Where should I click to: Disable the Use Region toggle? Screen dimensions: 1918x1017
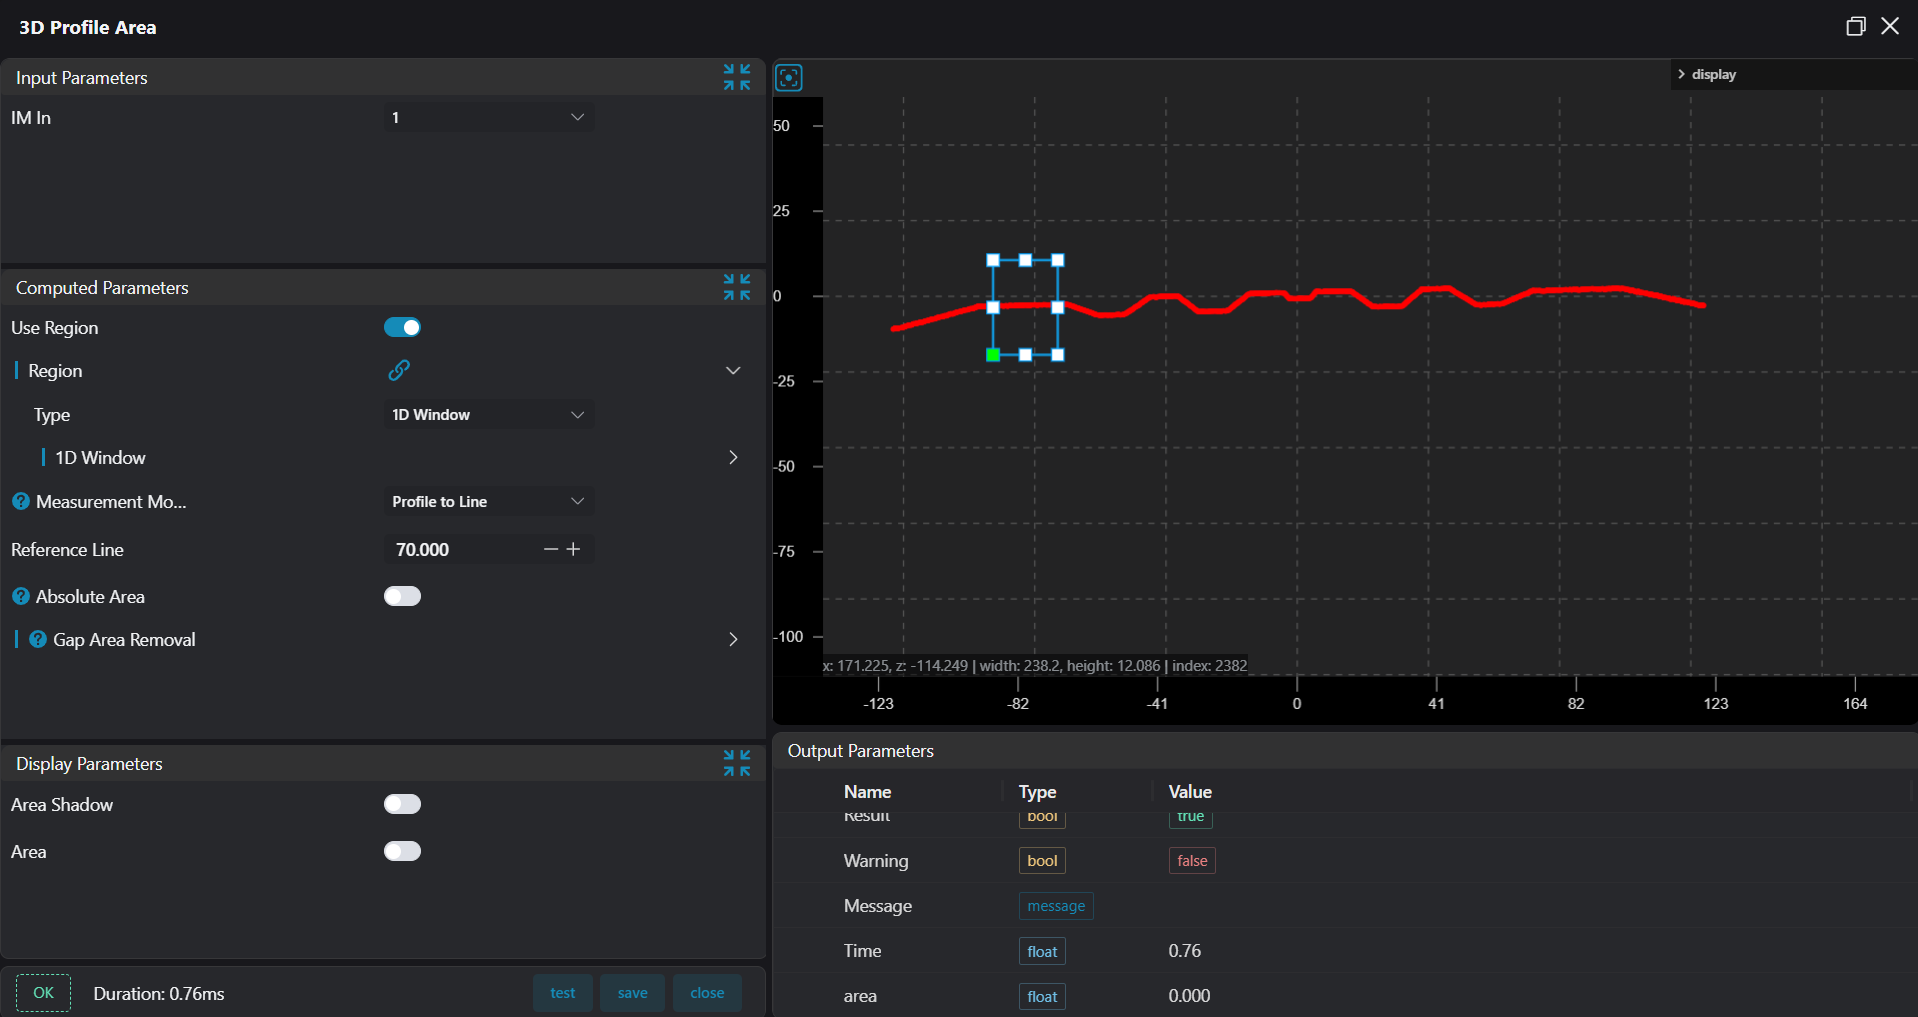click(402, 327)
